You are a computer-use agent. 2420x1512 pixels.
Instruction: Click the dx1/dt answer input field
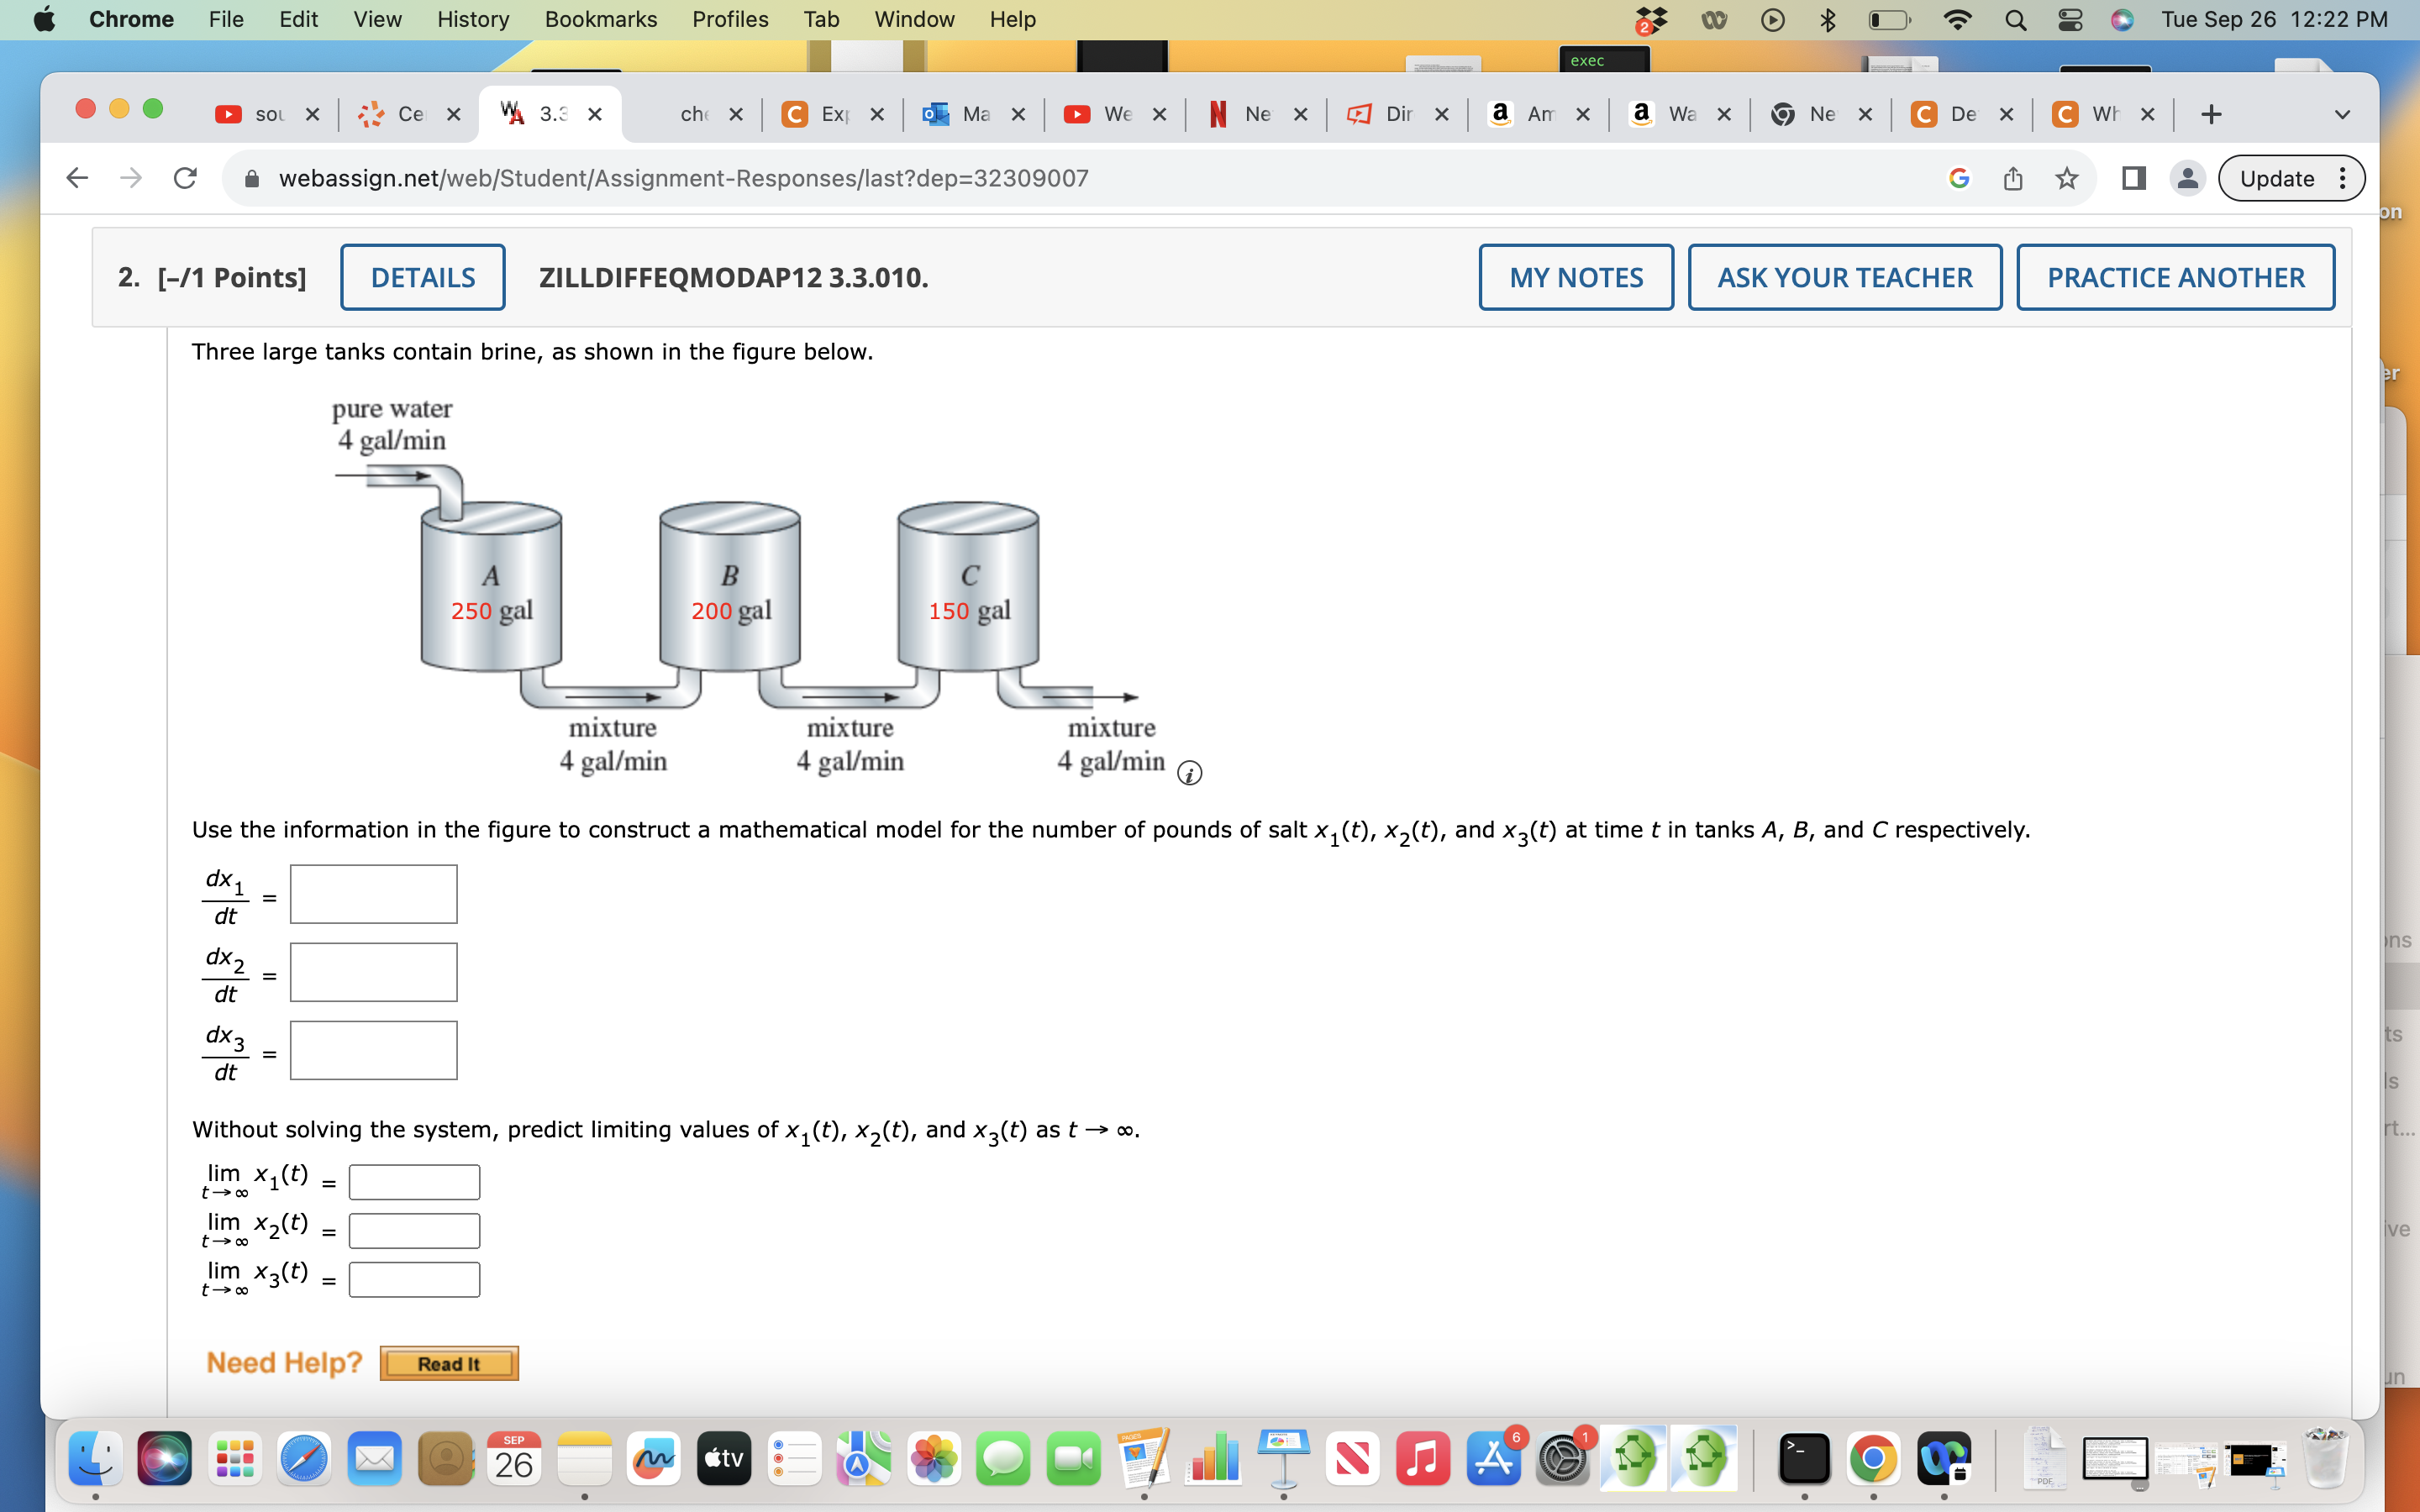(x=372, y=893)
